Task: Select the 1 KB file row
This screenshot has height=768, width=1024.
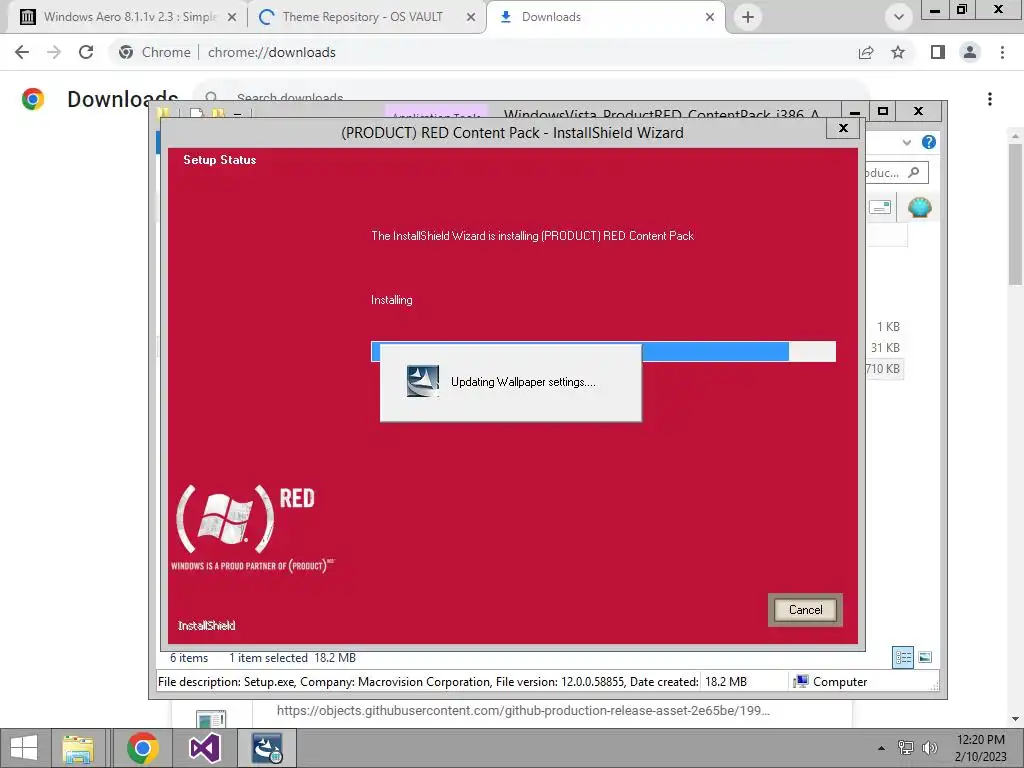Action: tap(888, 327)
